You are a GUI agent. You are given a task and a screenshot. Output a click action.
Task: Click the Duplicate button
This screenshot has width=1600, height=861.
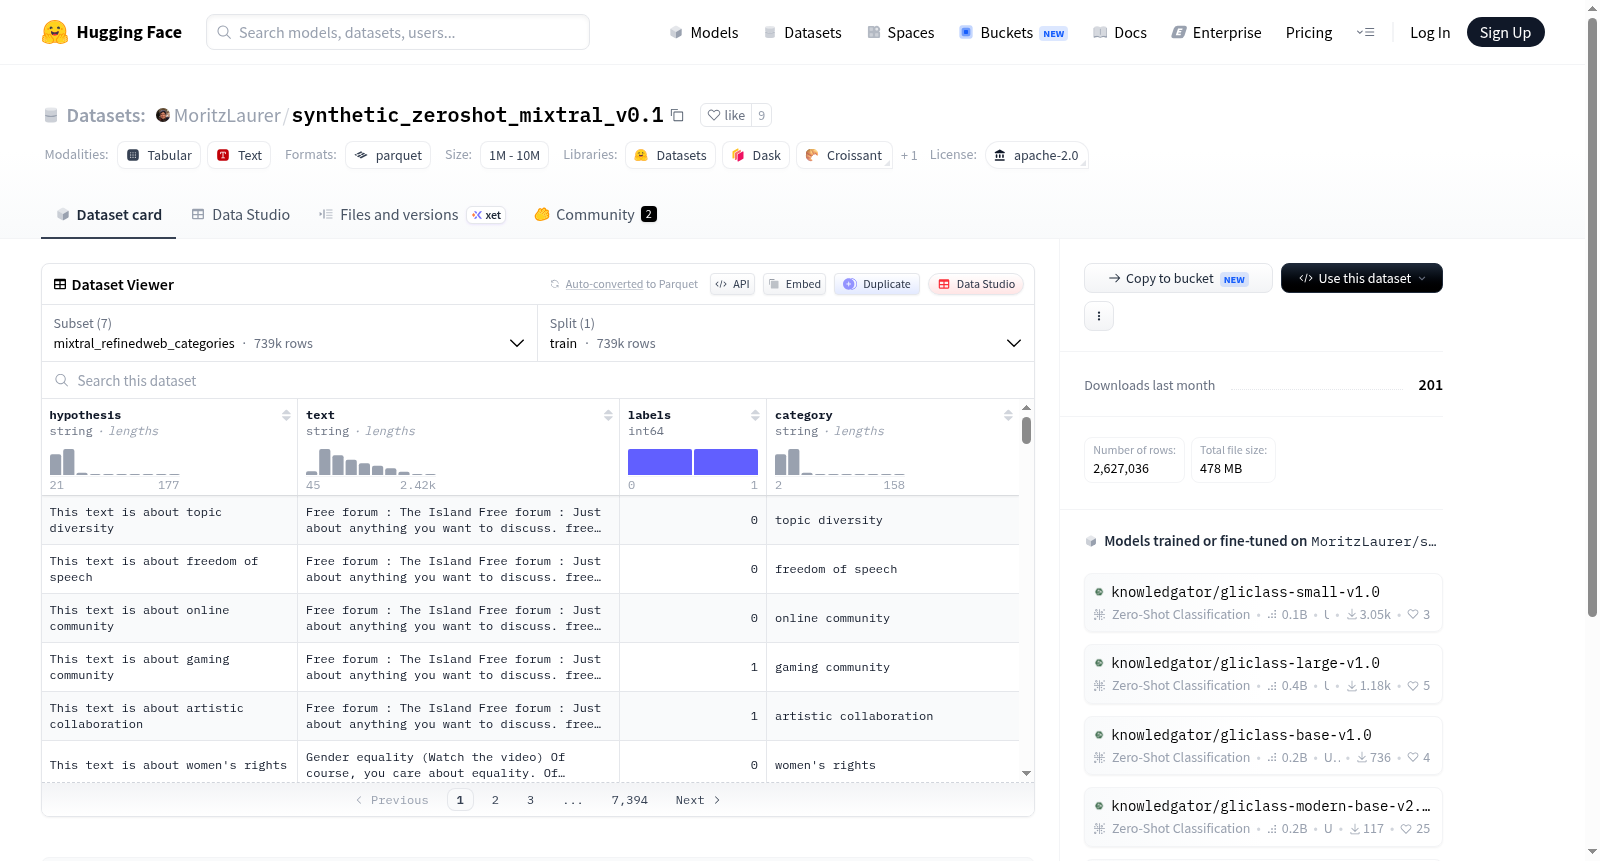tap(877, 284)
